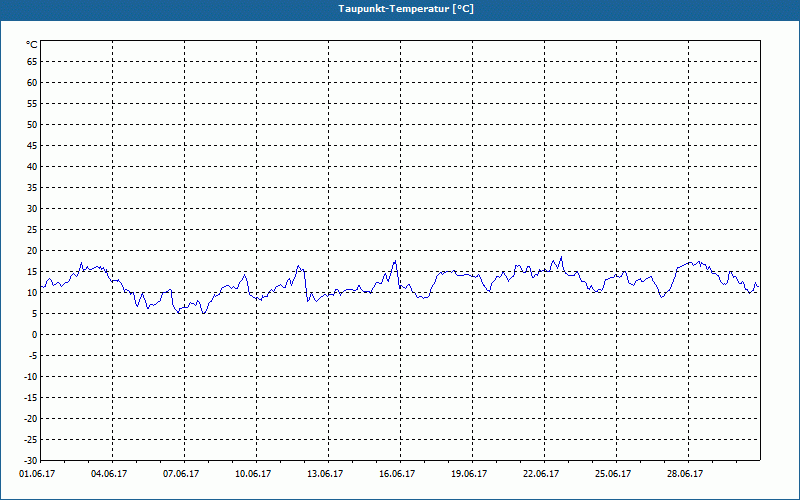Click the 40 y-axis label

pyautogui.click(x=32, y=167)
